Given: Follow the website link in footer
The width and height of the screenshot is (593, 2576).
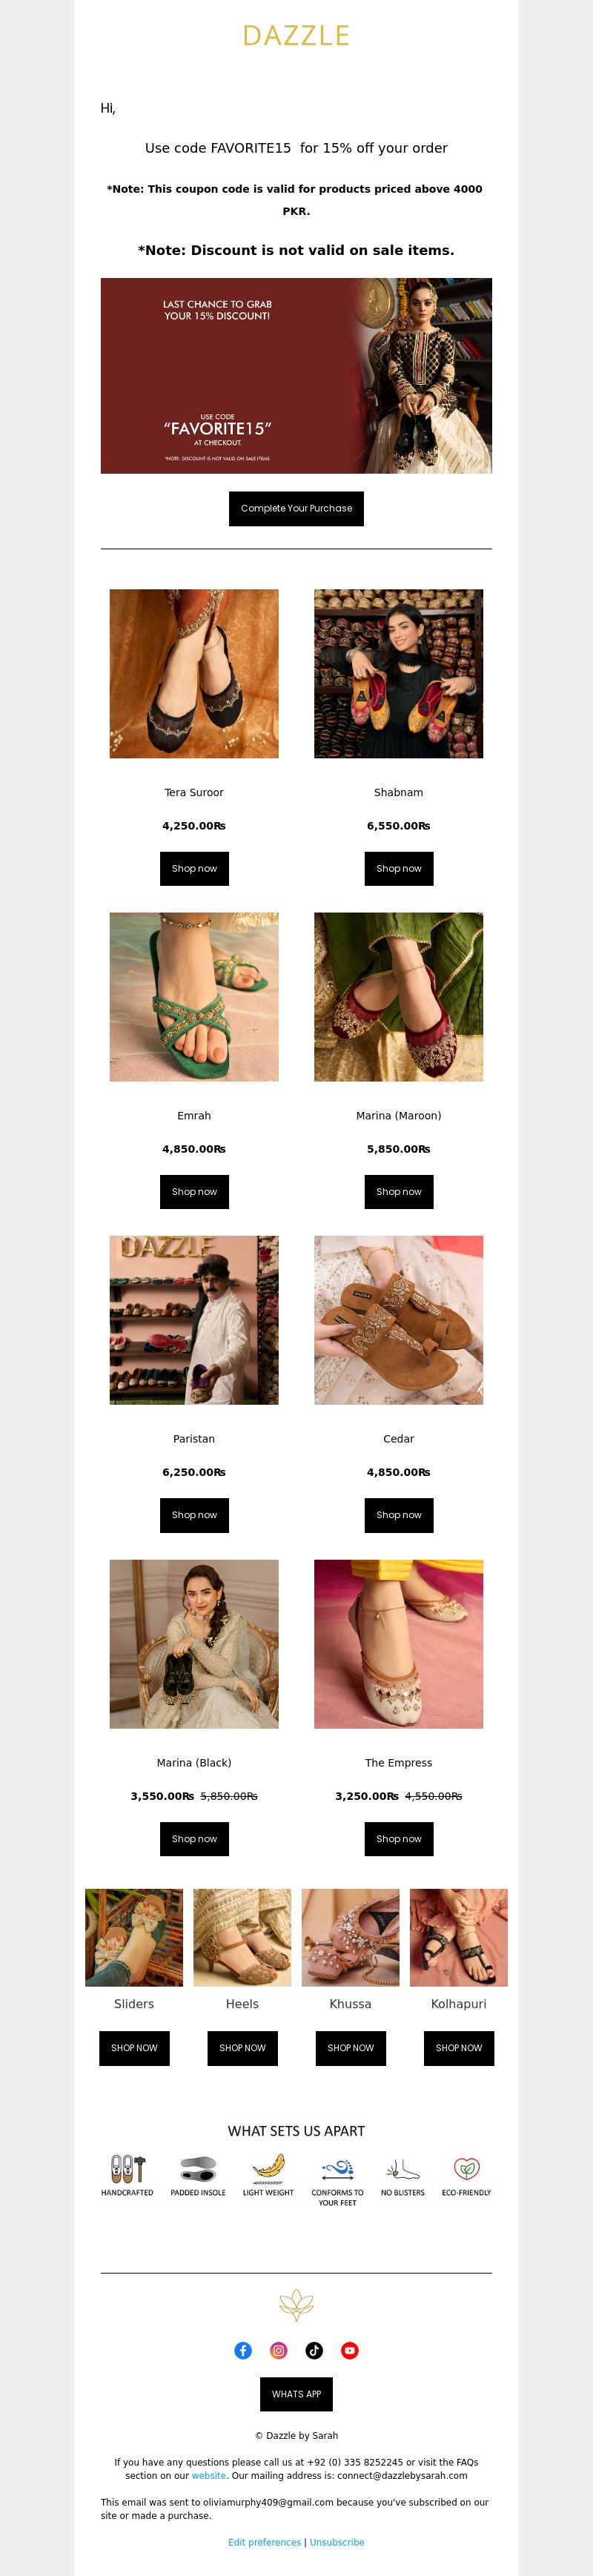Looking at the screenshot, I should pyautogui.click(x=209, y=2475).
